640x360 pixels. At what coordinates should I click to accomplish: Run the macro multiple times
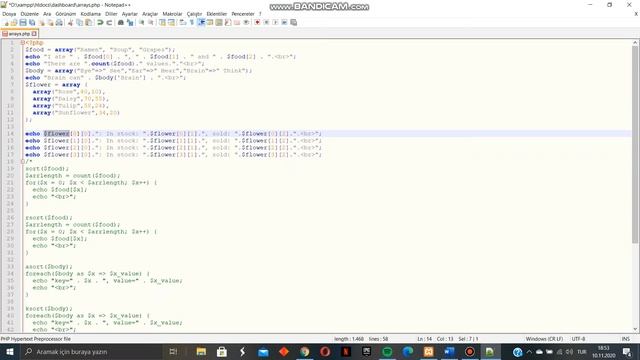coord(284,22)
